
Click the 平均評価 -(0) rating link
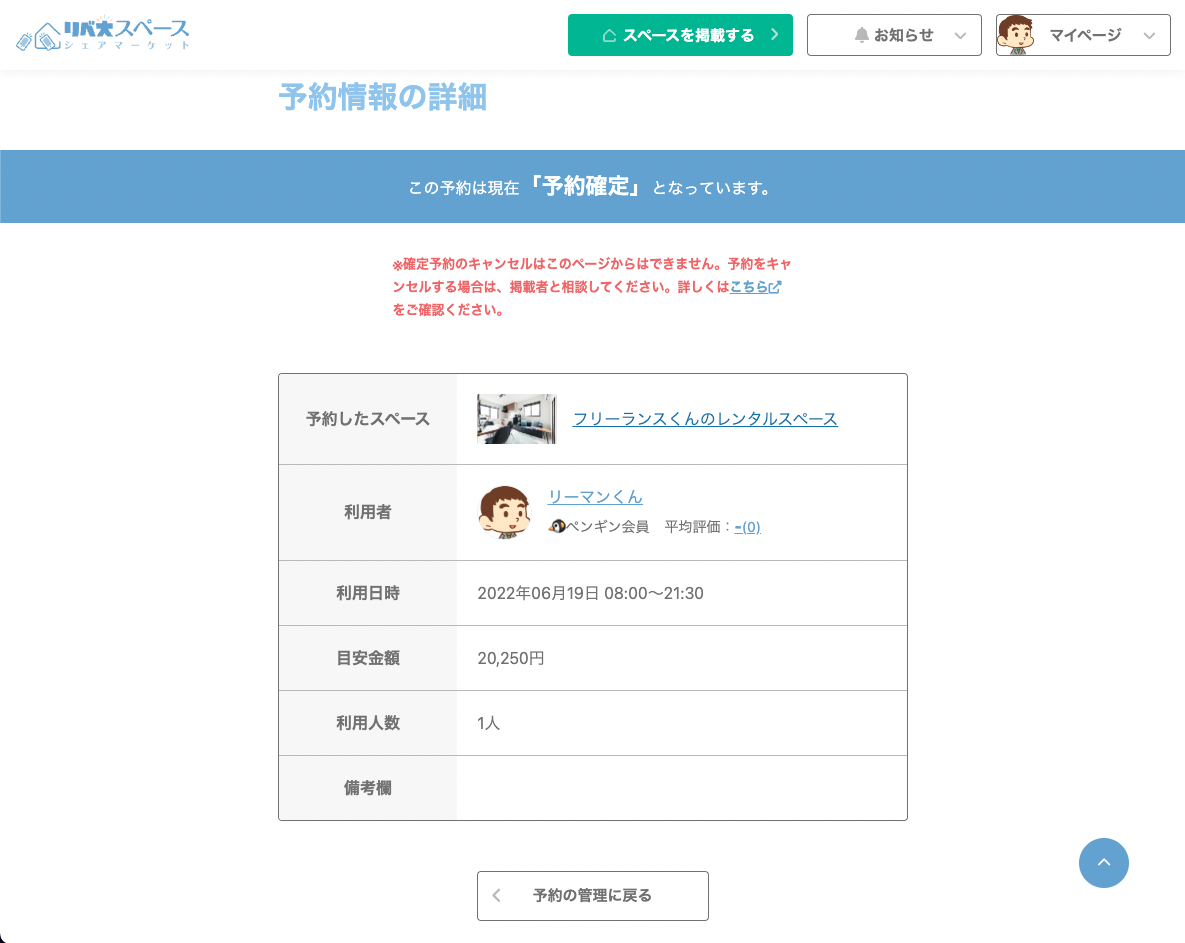[747, 527]
